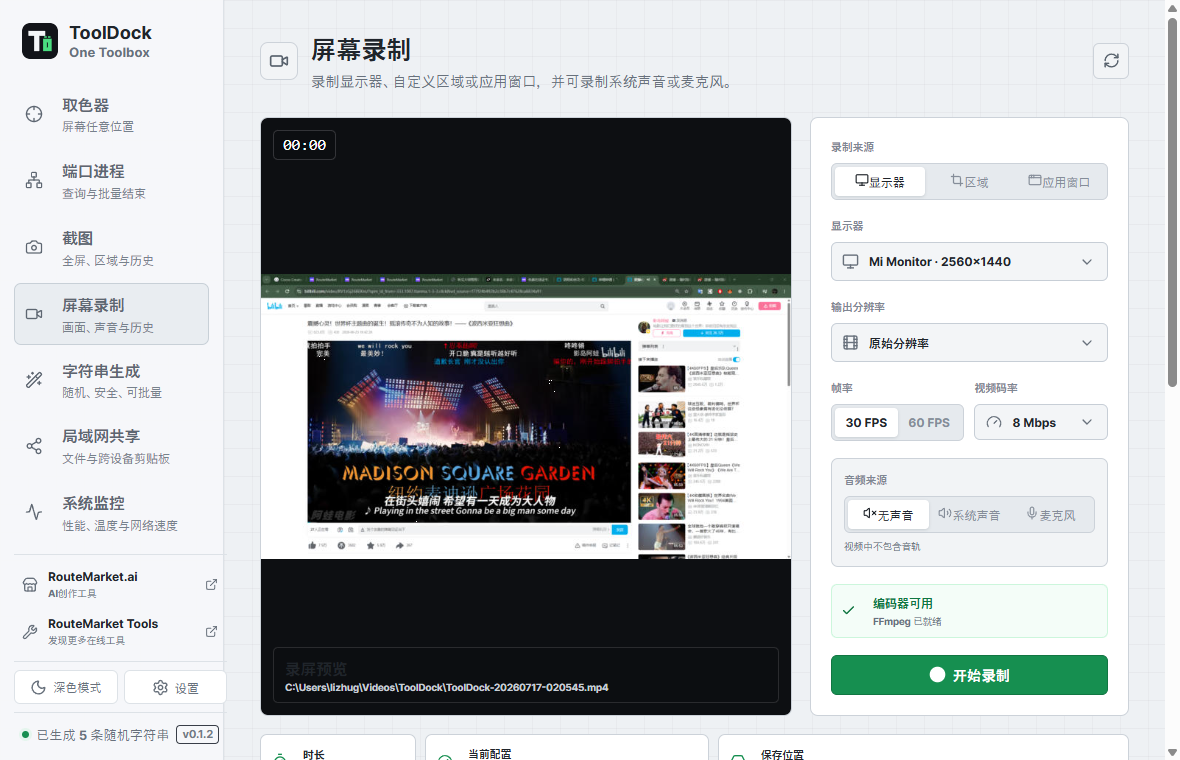The height and width of the screenshot is (760, 1180).
Task: Click the 屏幕录制 page heading
Action: pos(360,50)
